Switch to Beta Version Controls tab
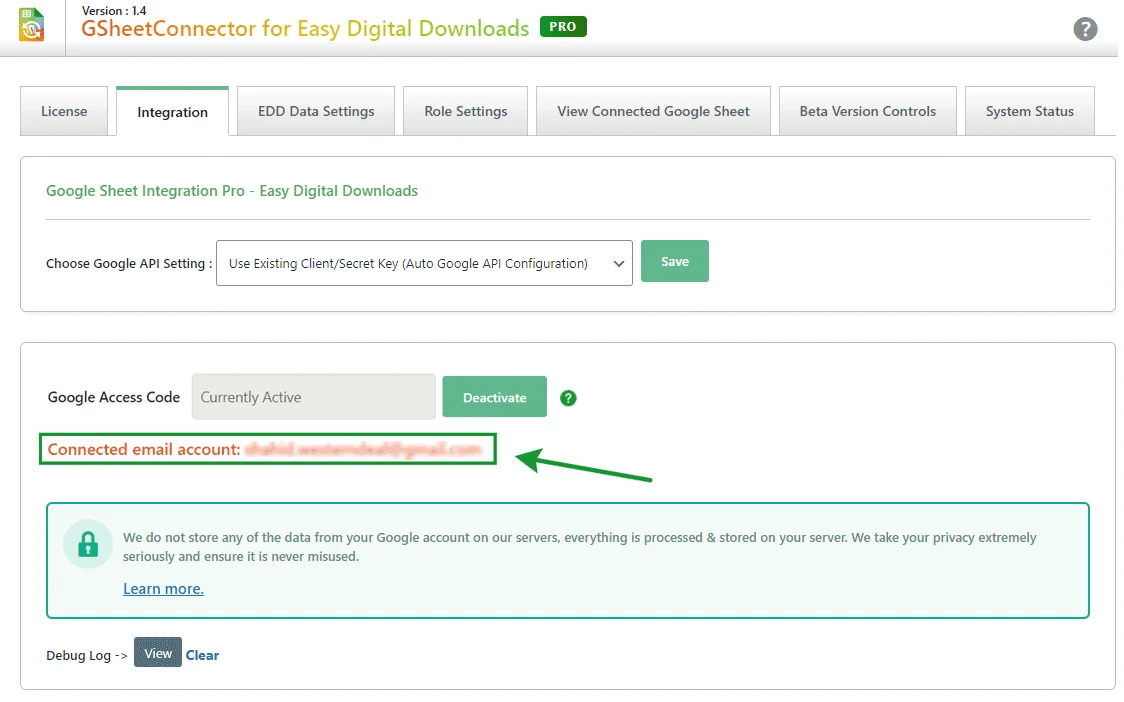 click(x=867, y=111)
